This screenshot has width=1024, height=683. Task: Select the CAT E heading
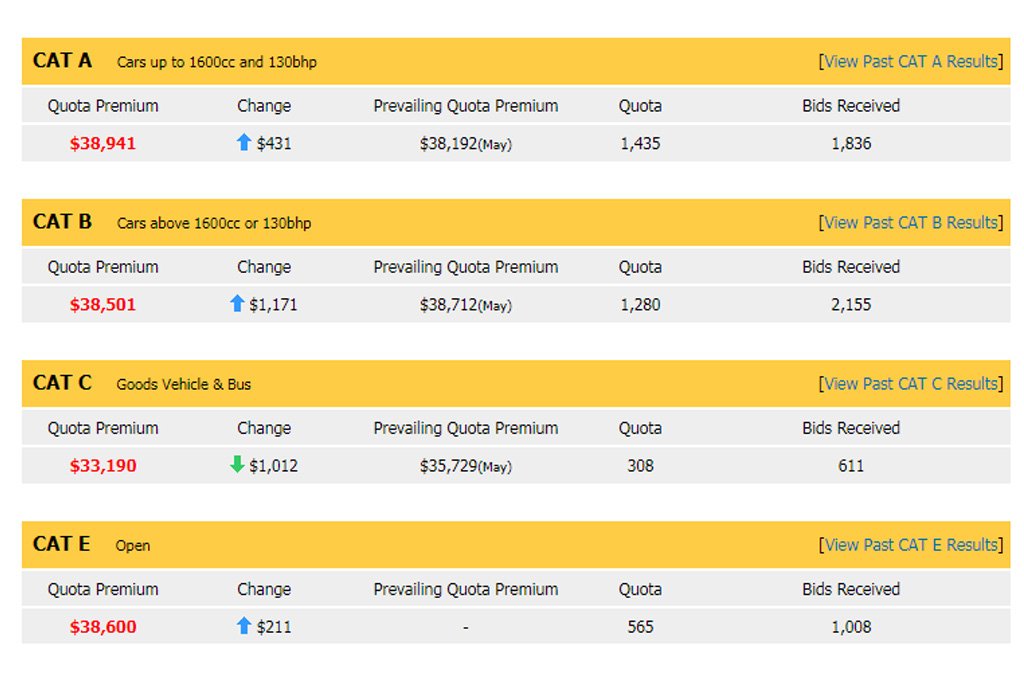click(61, 544)
